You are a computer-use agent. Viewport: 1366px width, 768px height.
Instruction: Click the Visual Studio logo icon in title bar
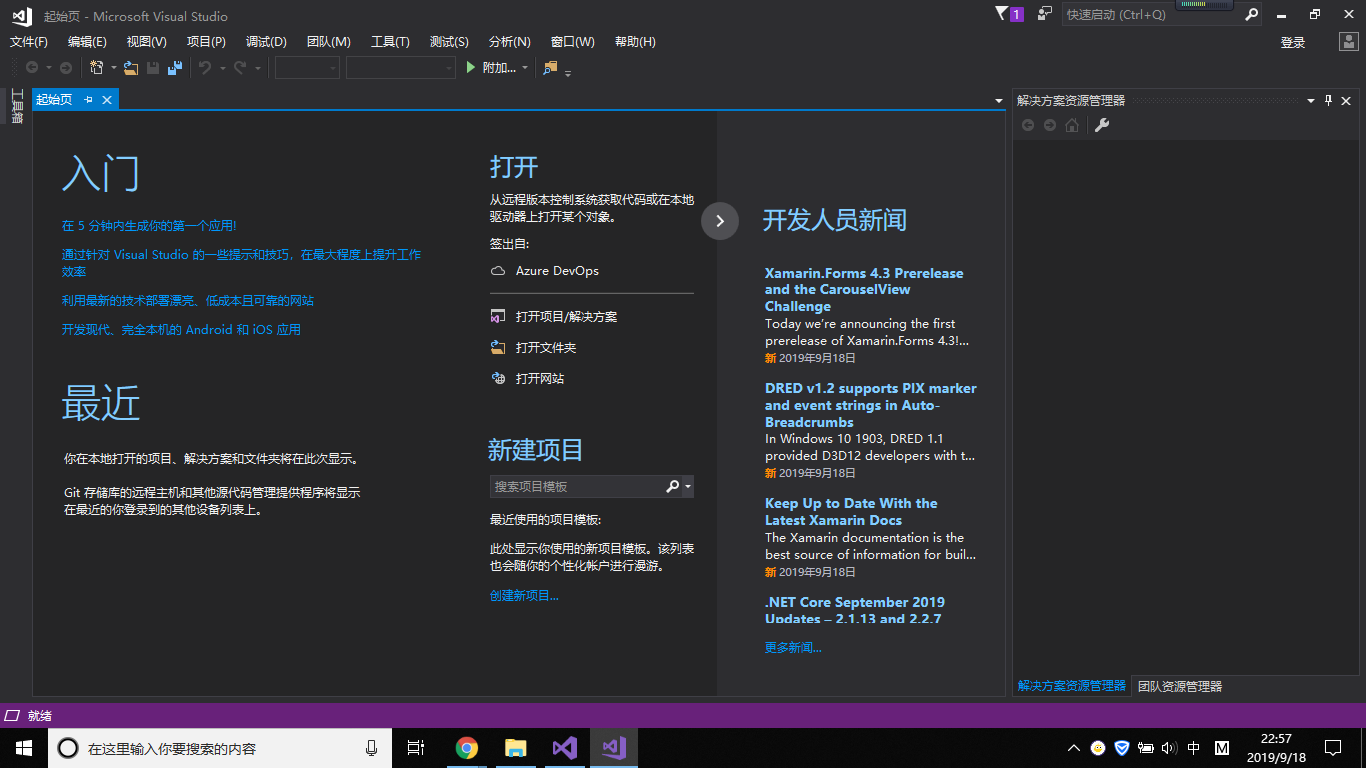pos(22,16)
